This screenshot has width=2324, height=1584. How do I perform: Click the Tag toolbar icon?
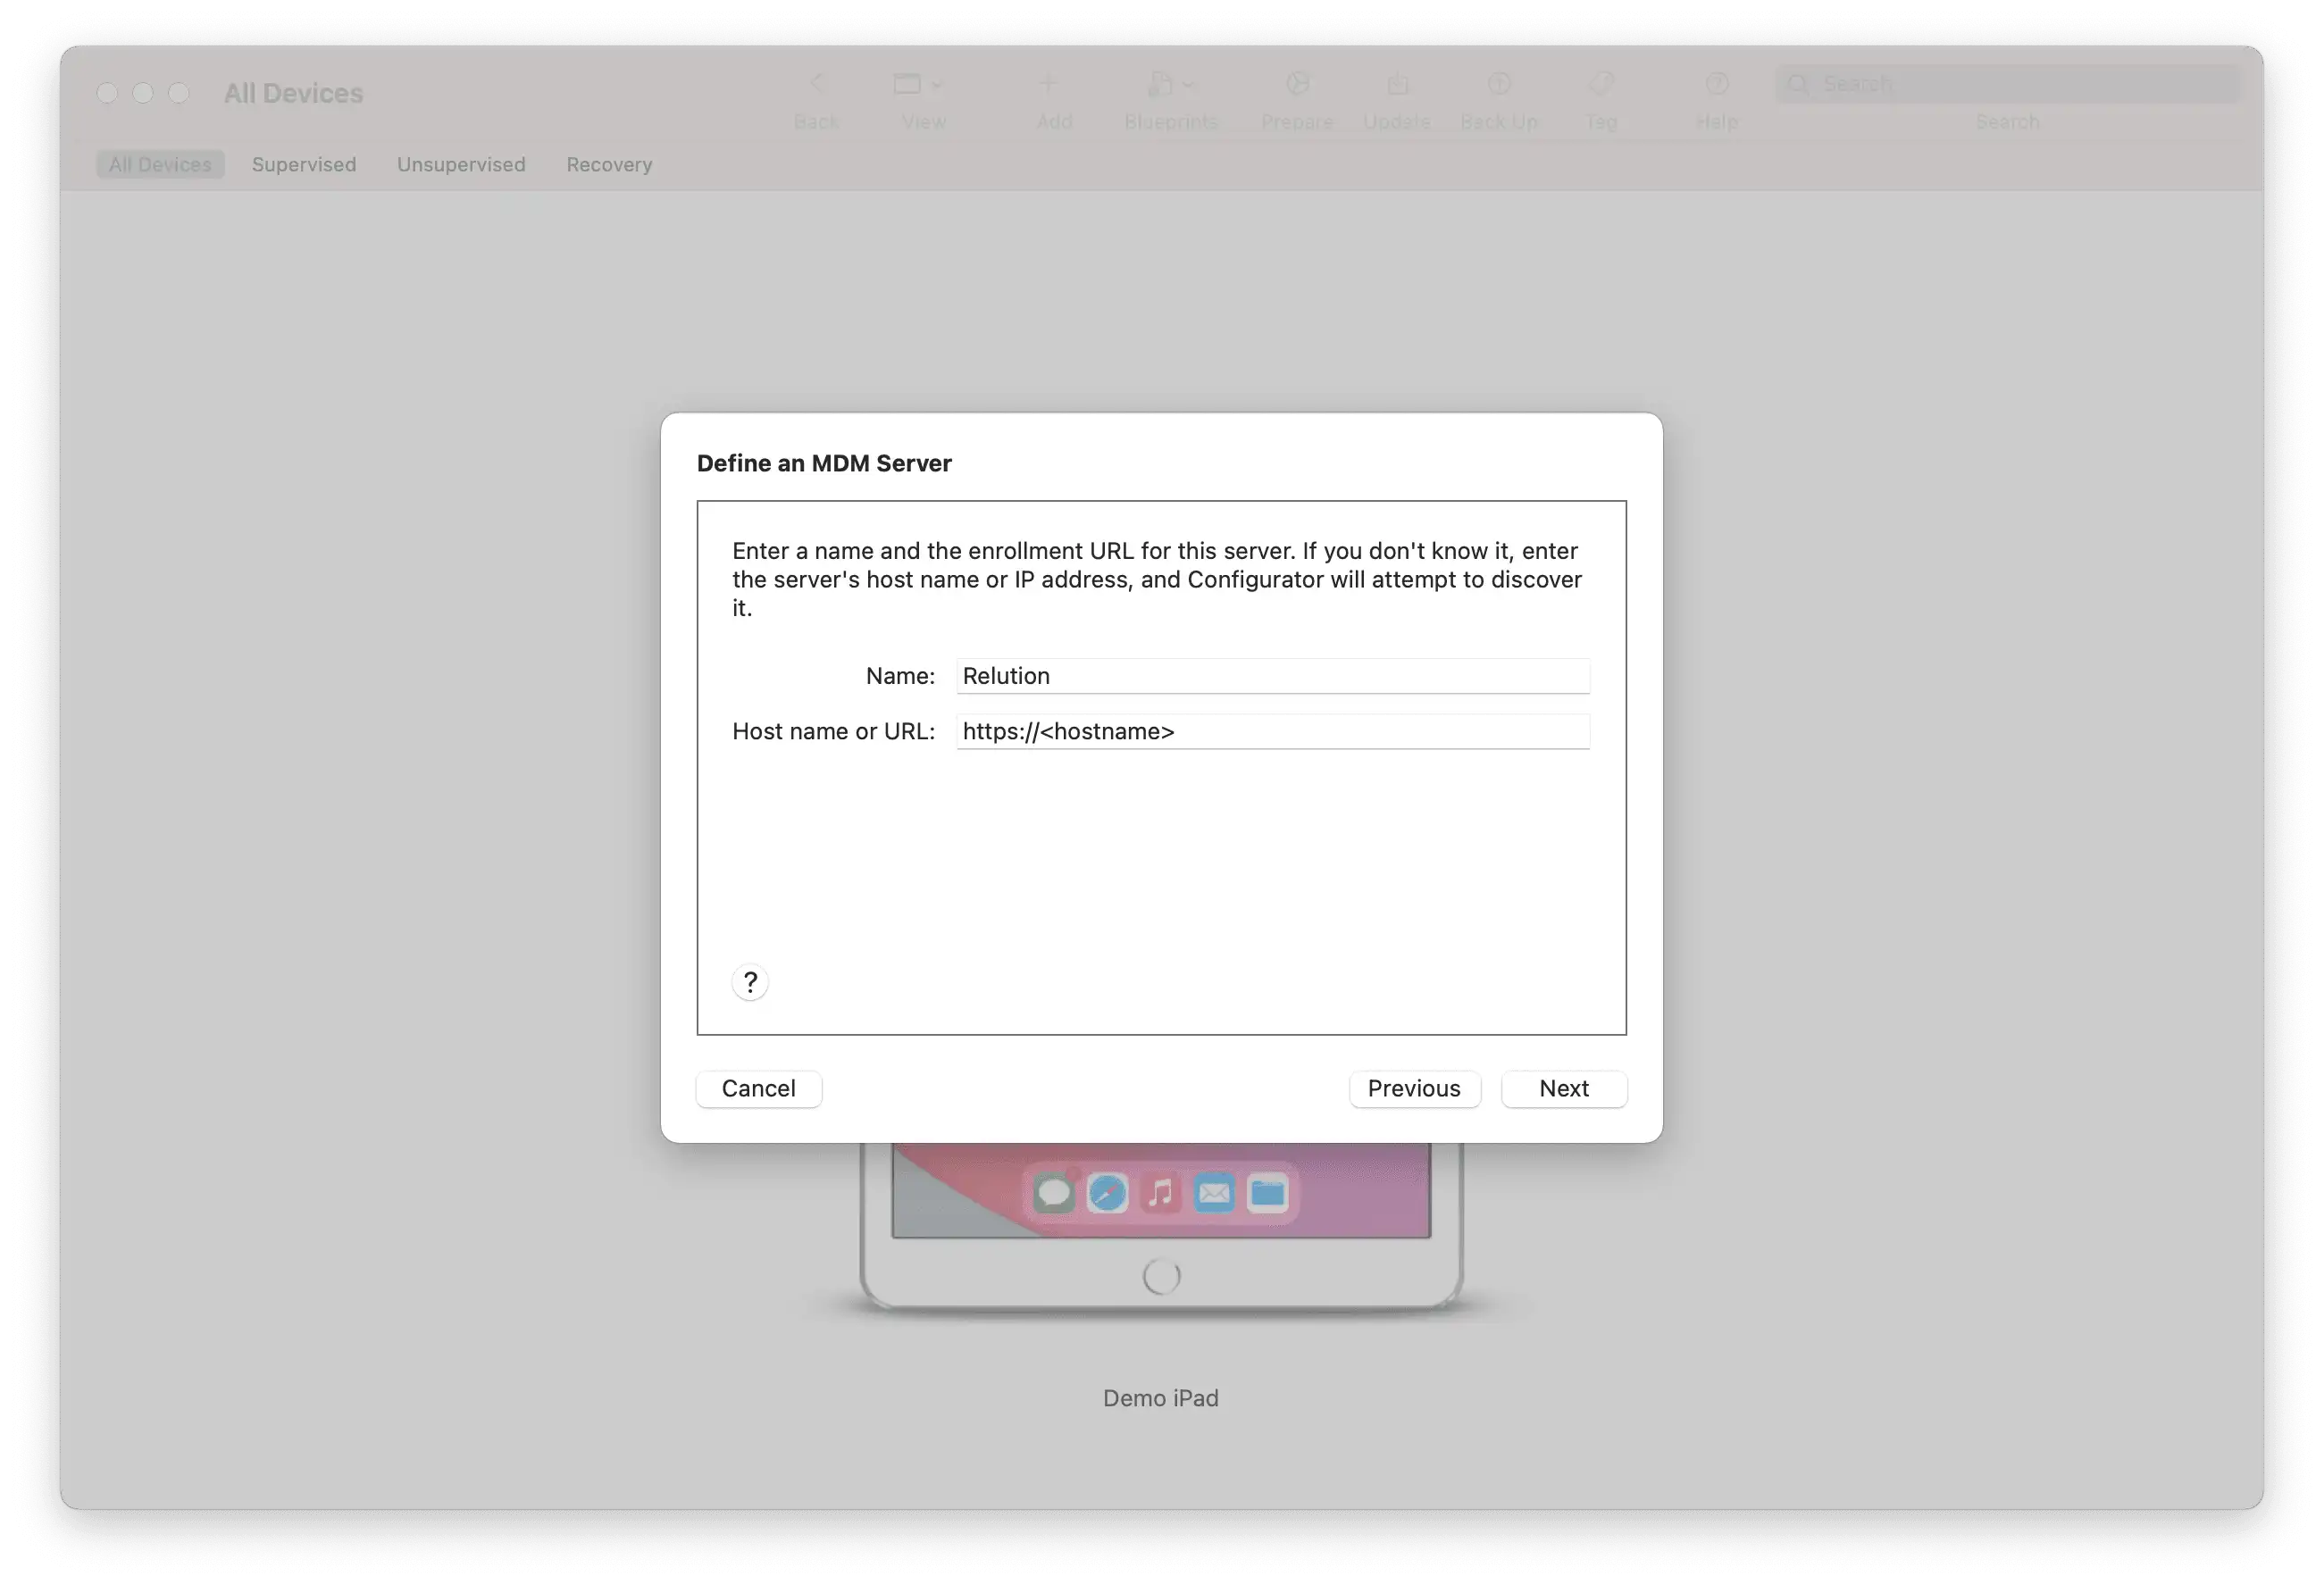1602,84
